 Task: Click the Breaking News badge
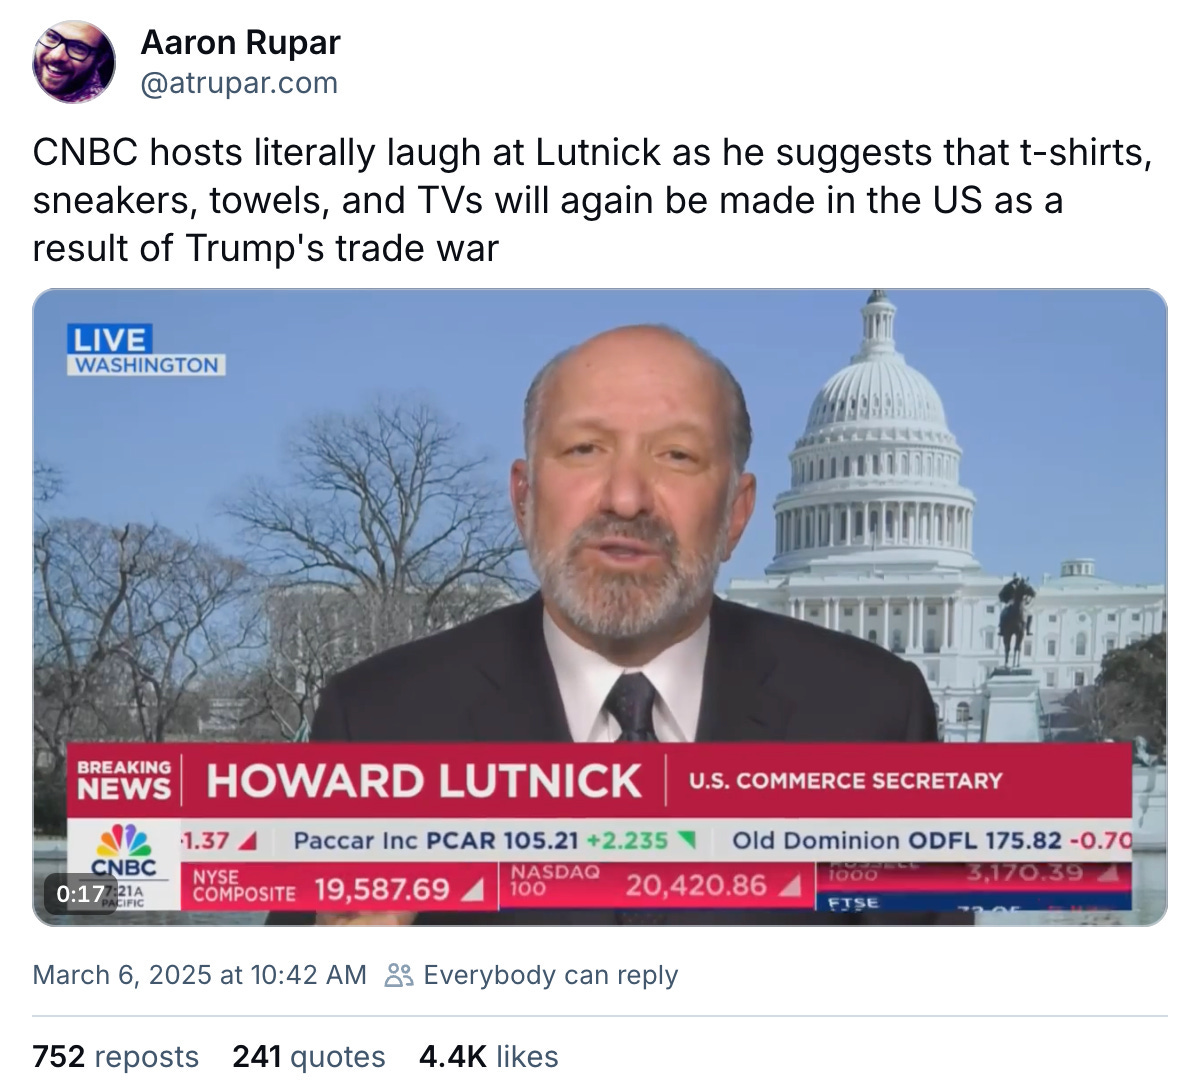tap(125, 781)
